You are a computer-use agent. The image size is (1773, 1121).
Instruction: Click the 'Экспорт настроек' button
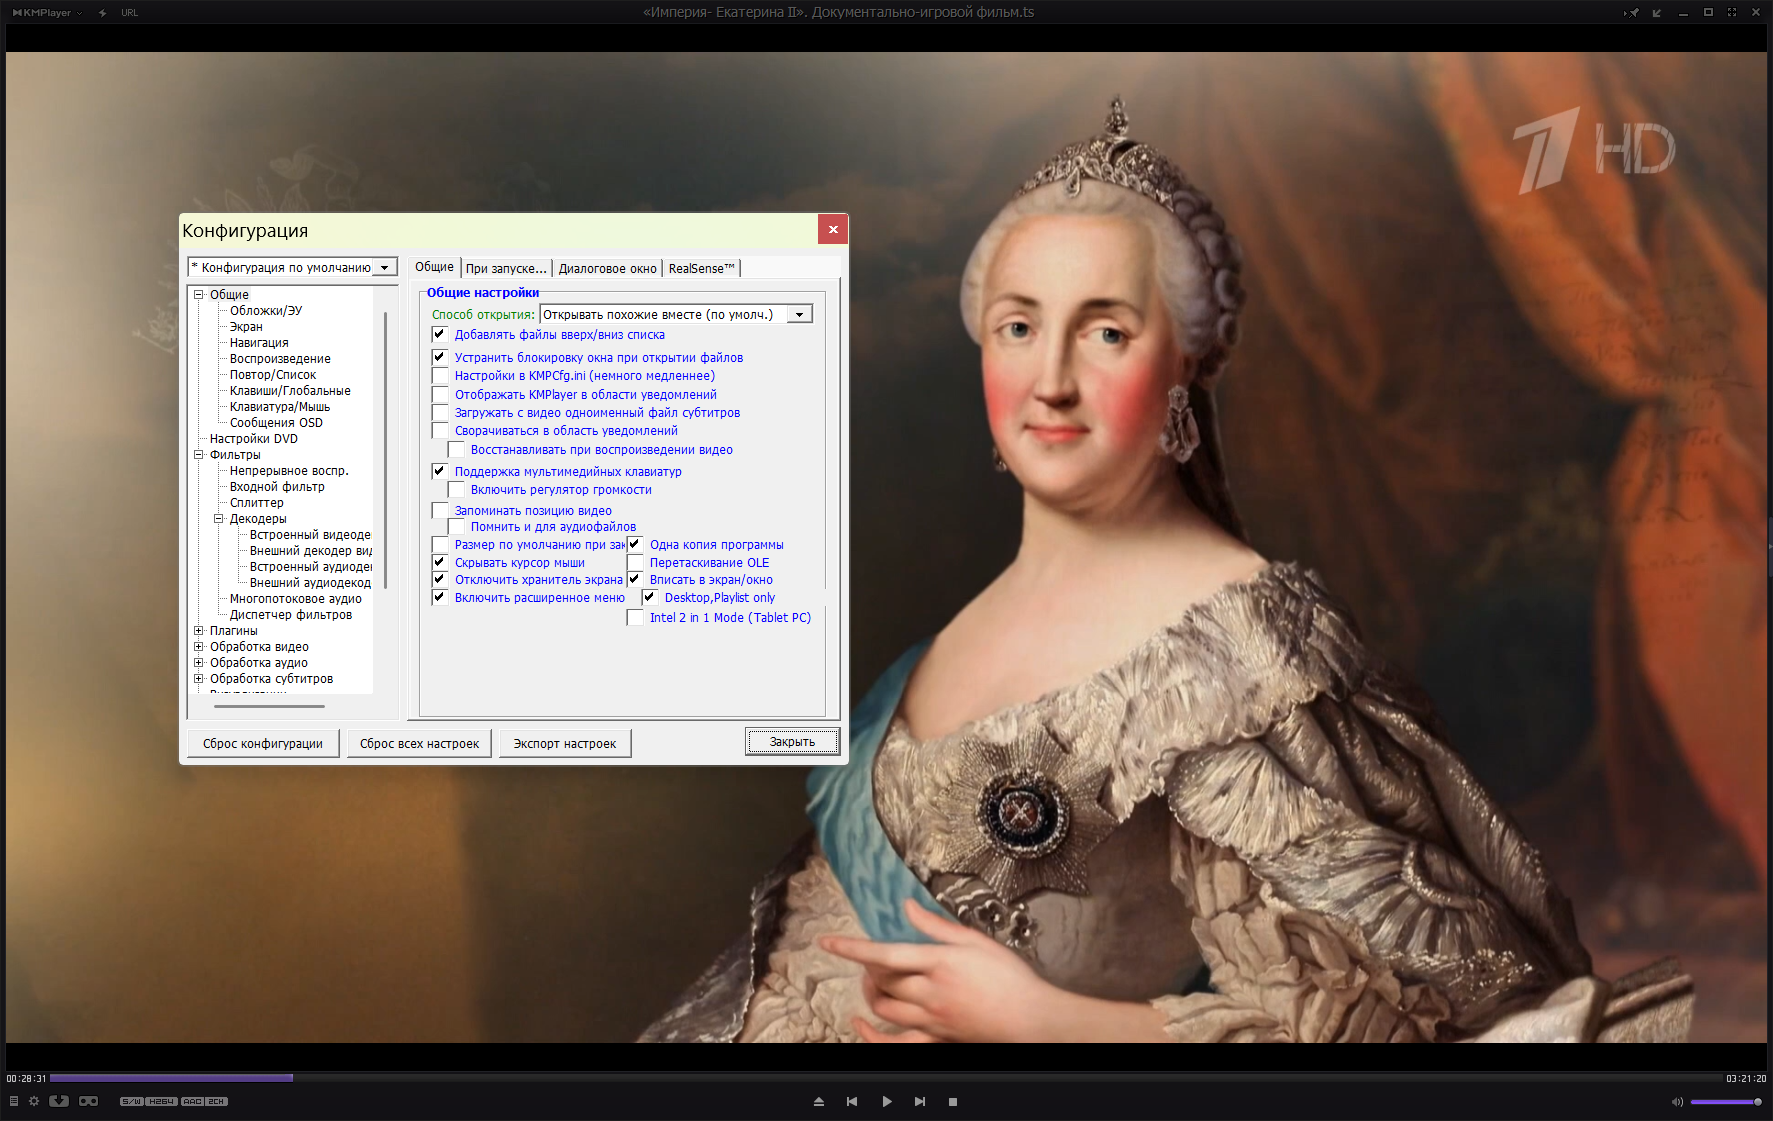(x=565, y=744)
